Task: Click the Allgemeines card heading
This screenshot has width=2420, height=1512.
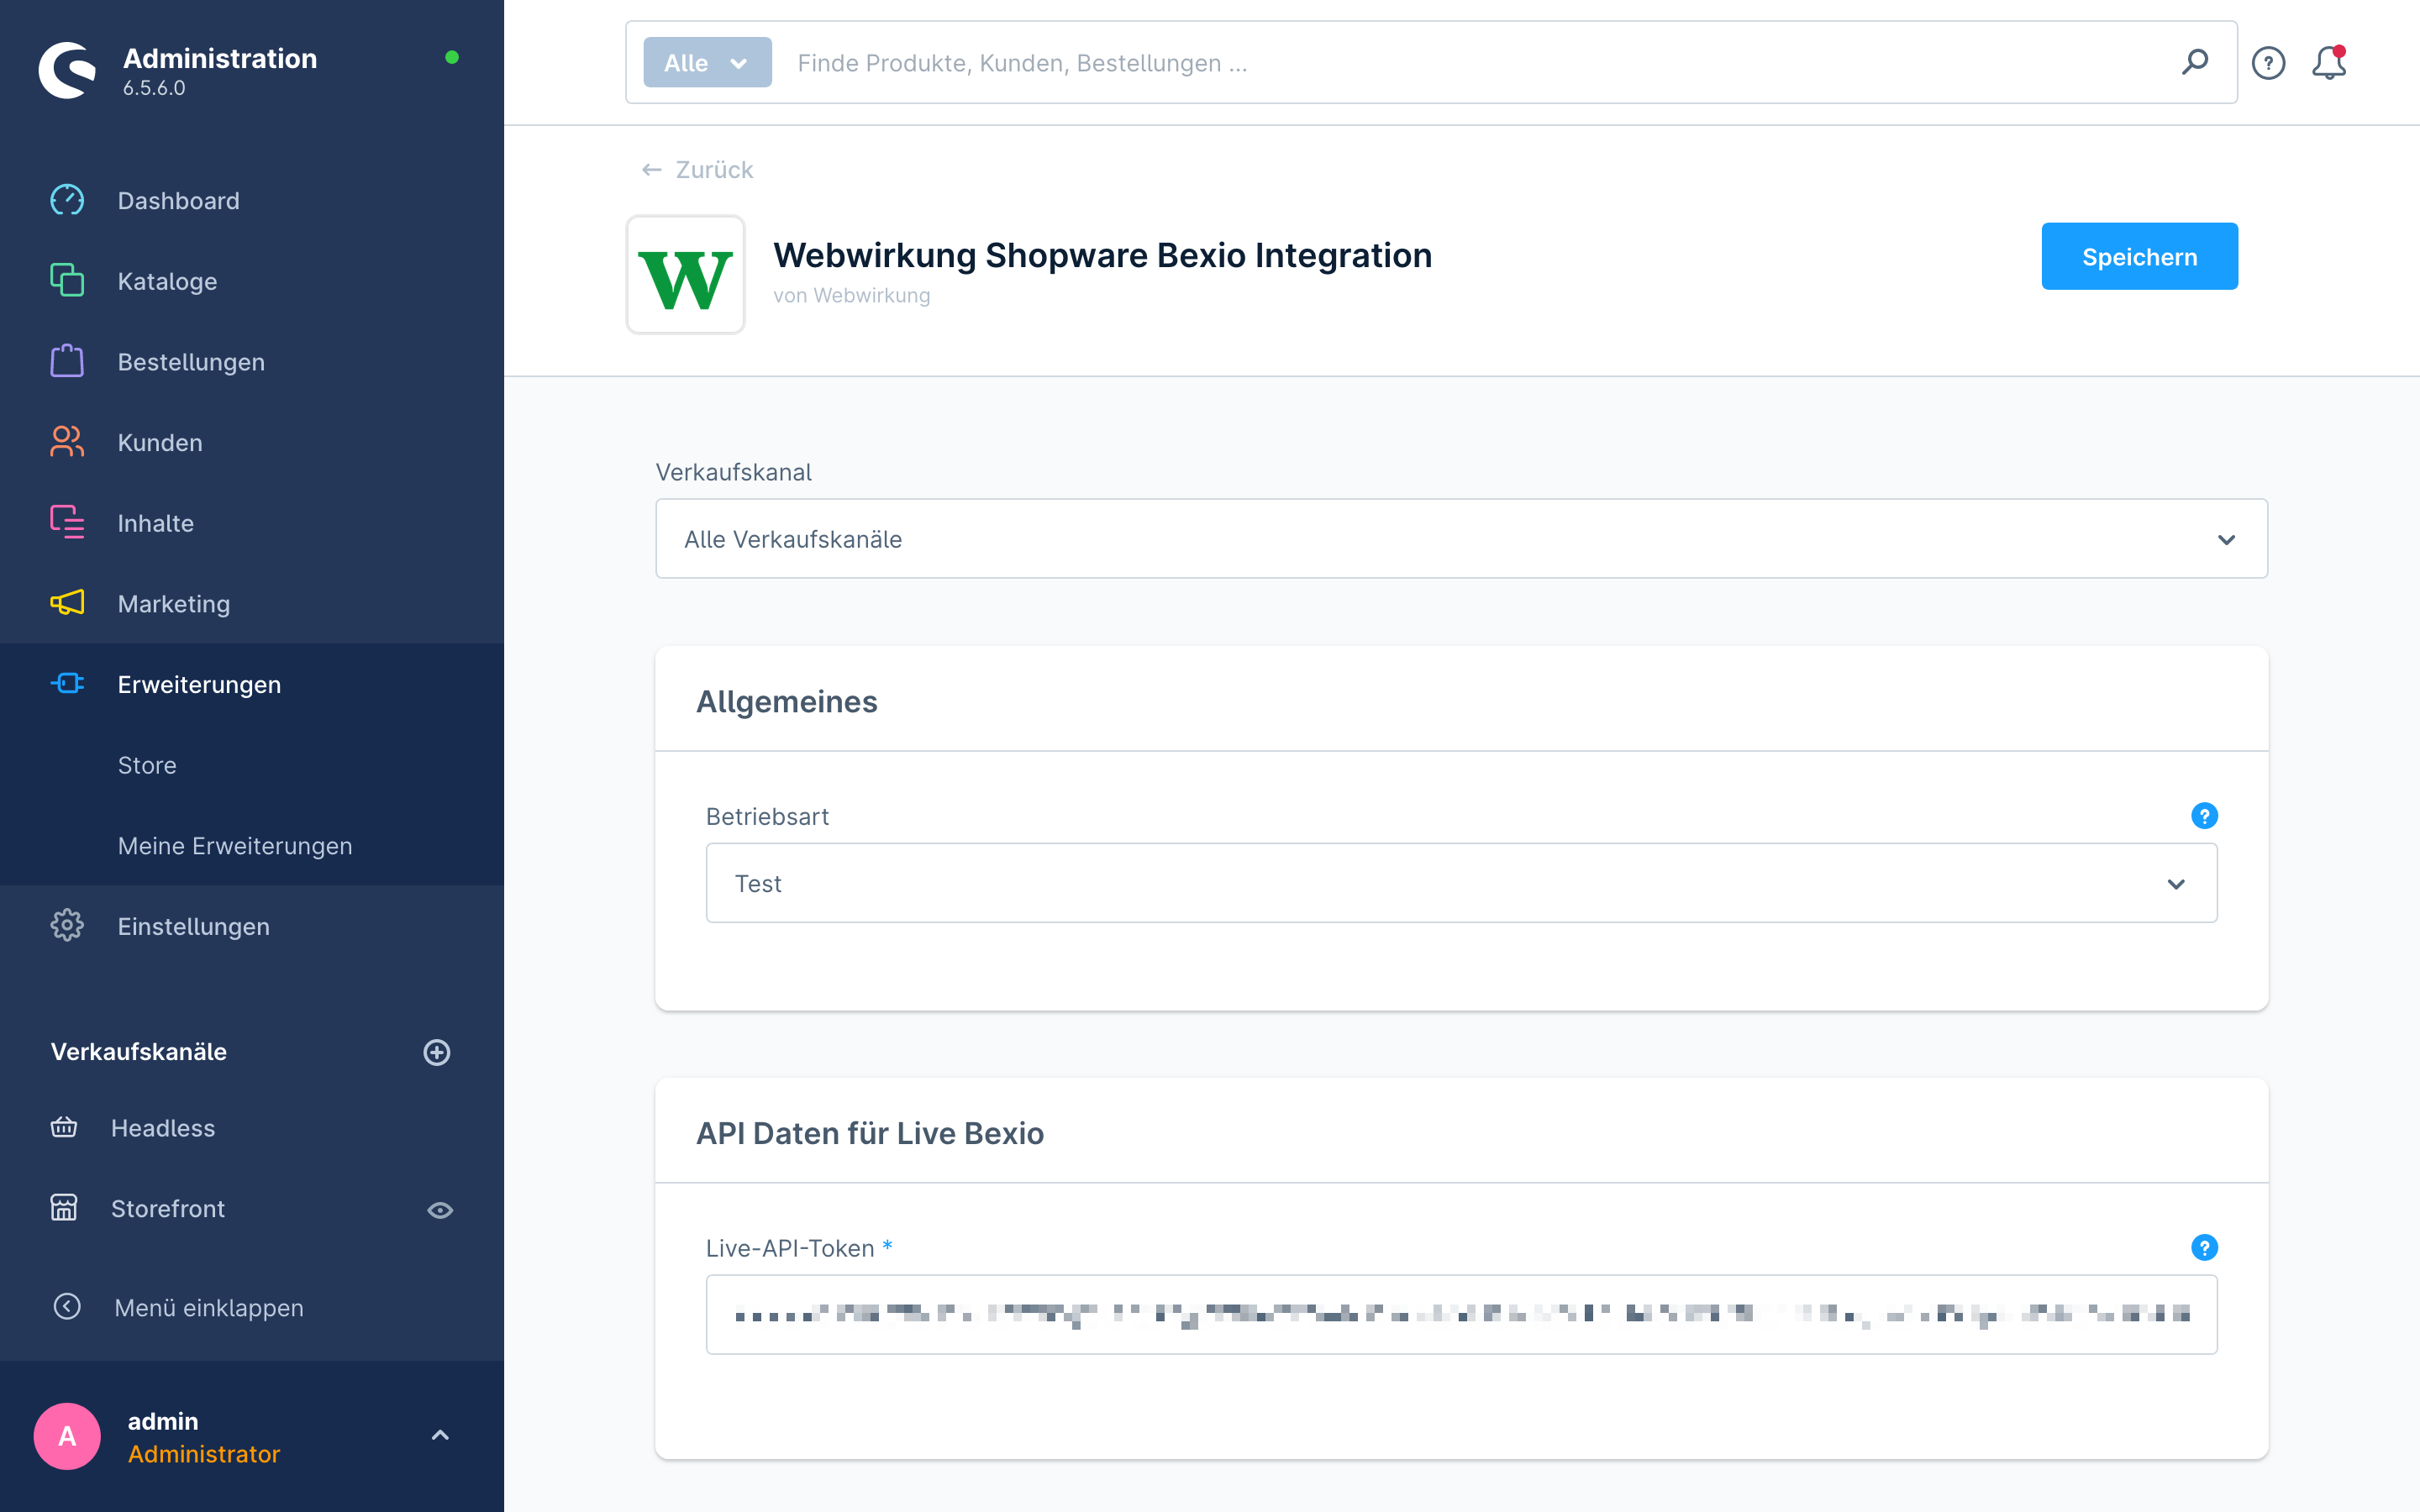Action: 786,701
